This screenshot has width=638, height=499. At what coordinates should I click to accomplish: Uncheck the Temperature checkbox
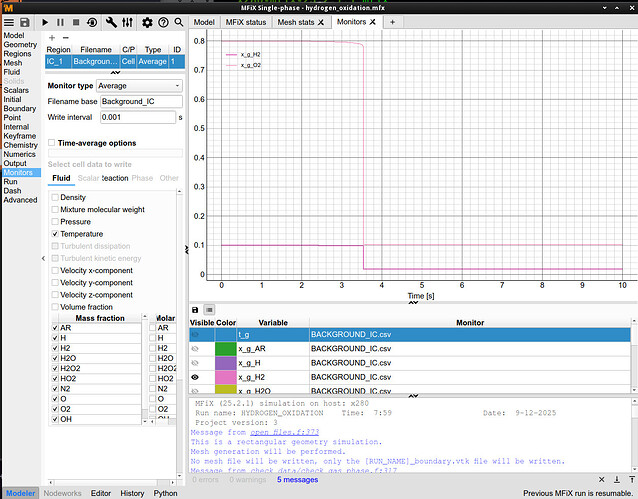click(x=55, y=234)
